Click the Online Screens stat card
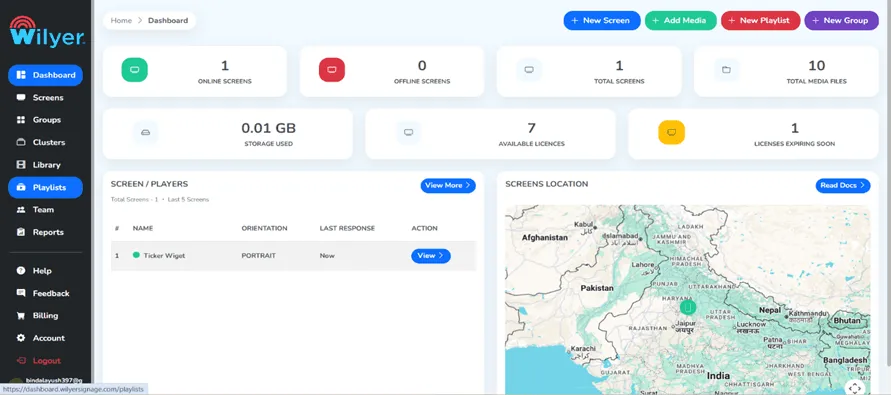 tap(194, 72)
